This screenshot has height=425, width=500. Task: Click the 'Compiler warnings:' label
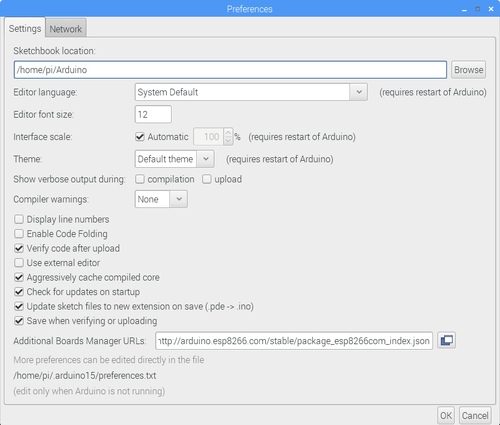51,199
